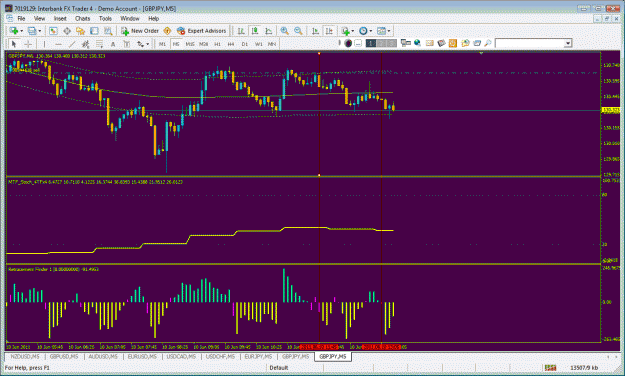Toggle Expert Advisors on or off

coord(202,31)
